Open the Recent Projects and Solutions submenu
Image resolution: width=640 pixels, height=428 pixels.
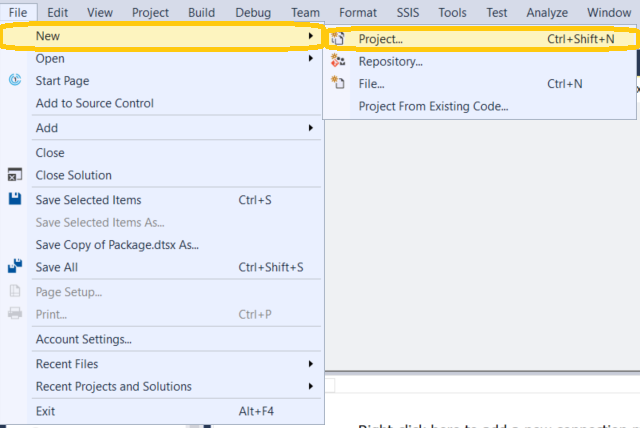click(x=312, y=387)
